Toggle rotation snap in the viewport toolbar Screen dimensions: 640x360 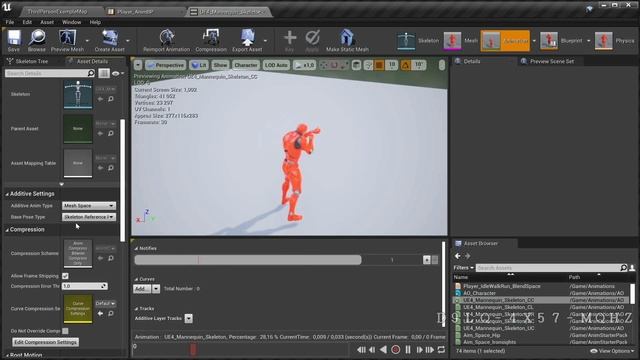coord(405,65)
